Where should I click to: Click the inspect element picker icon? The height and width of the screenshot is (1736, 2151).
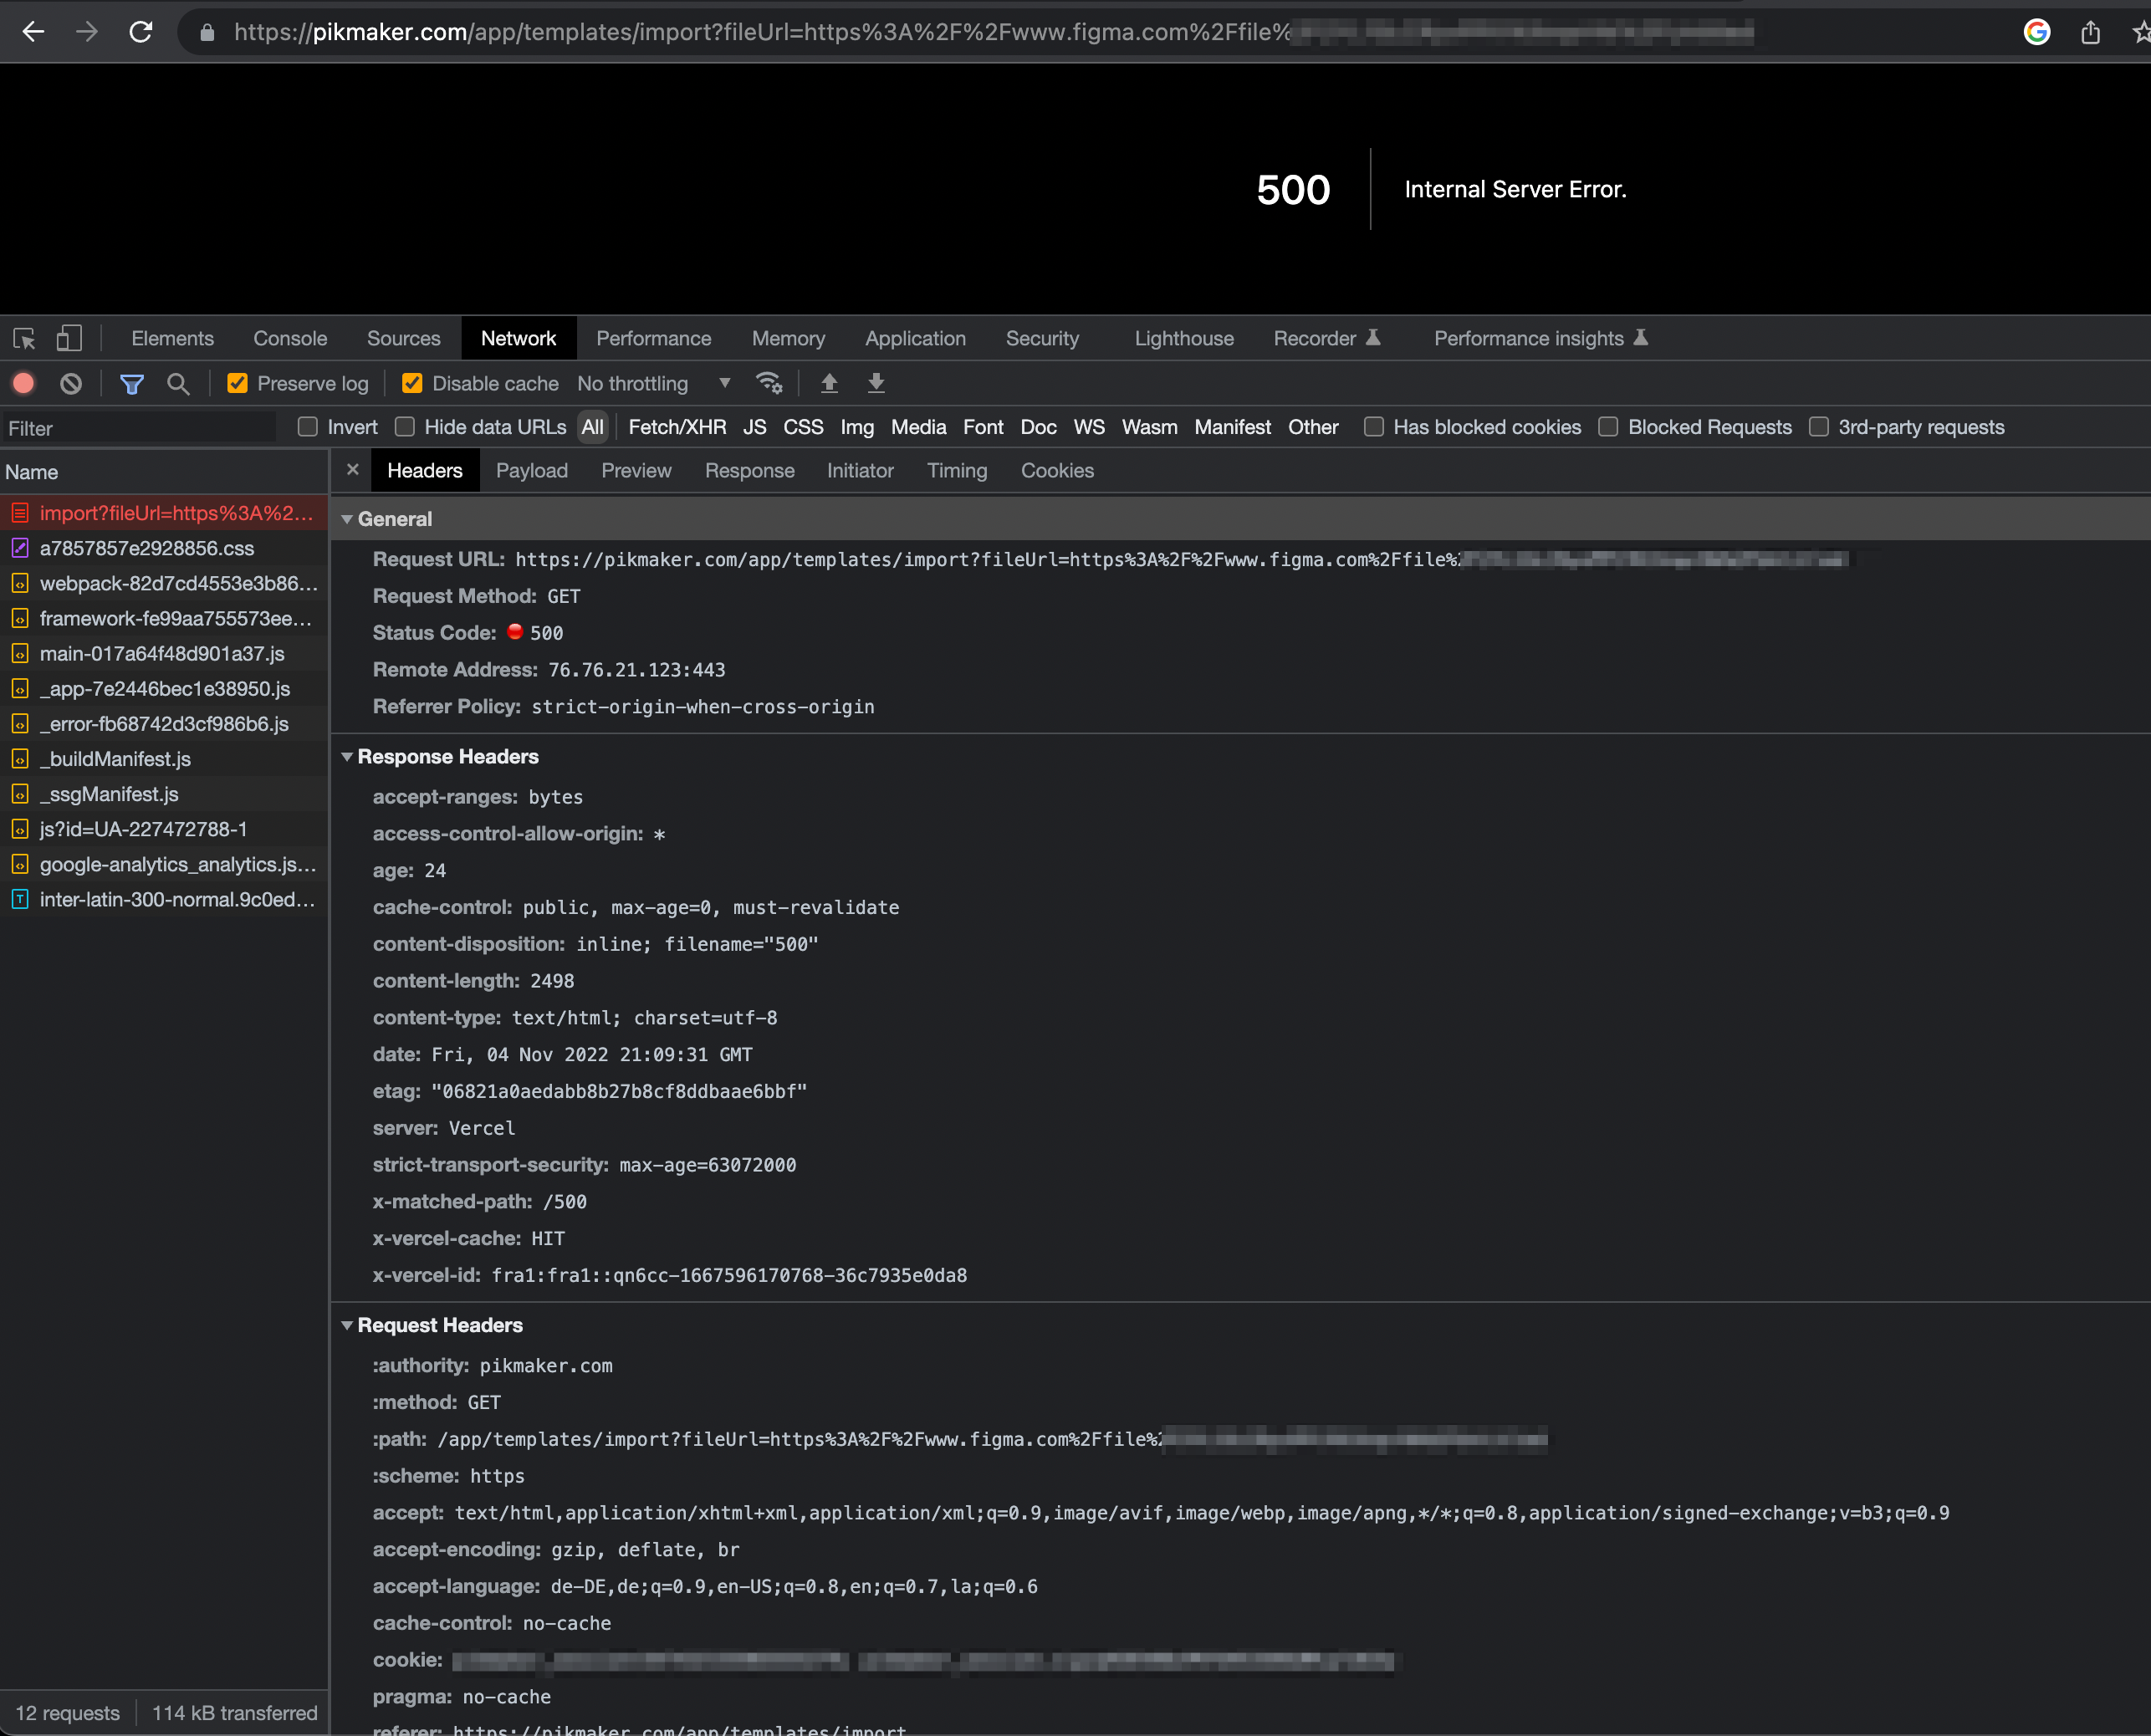25,338
